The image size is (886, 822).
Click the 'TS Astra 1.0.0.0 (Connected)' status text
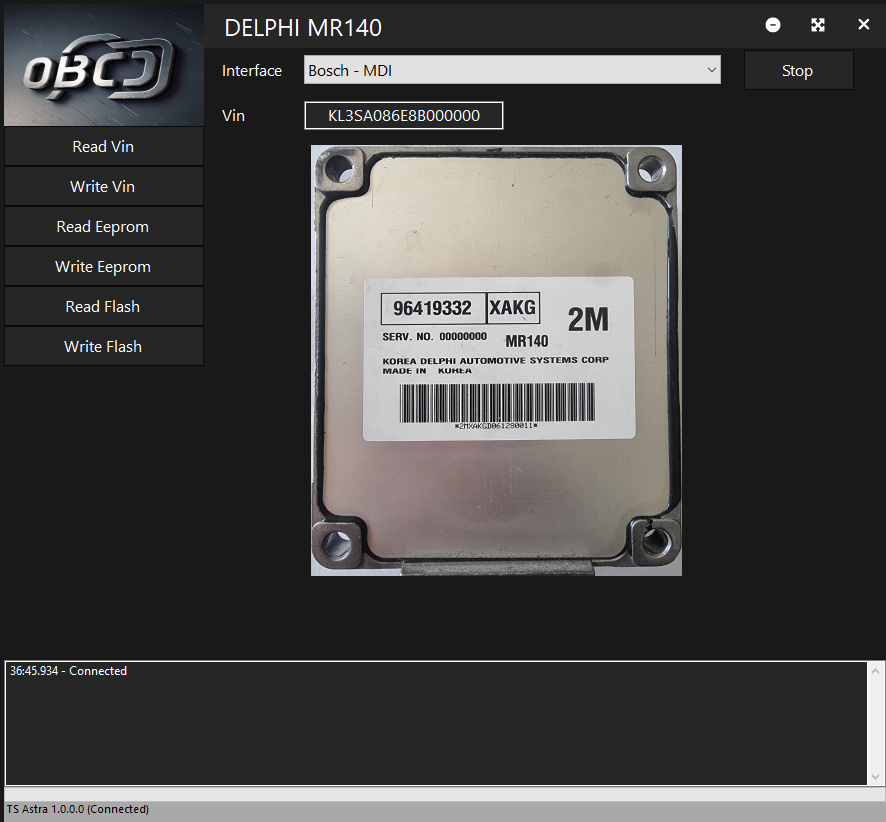(78, 809)
